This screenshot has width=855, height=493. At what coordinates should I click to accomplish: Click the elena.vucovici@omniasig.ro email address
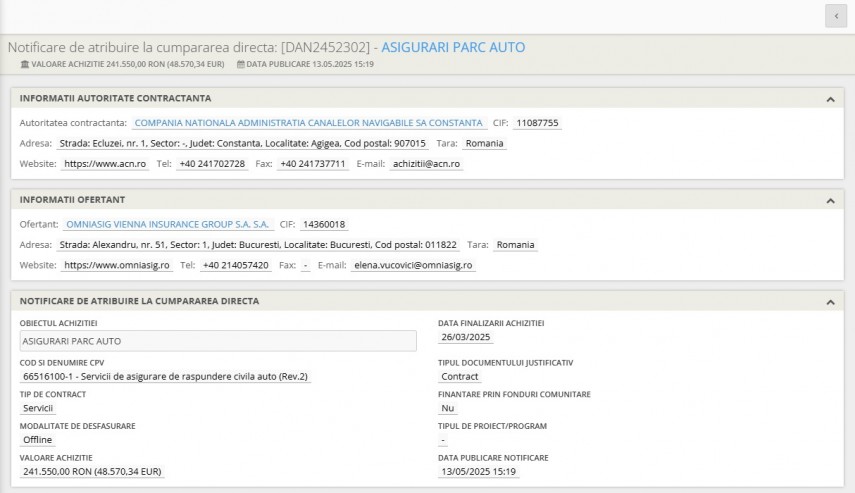tap(413, 265)
